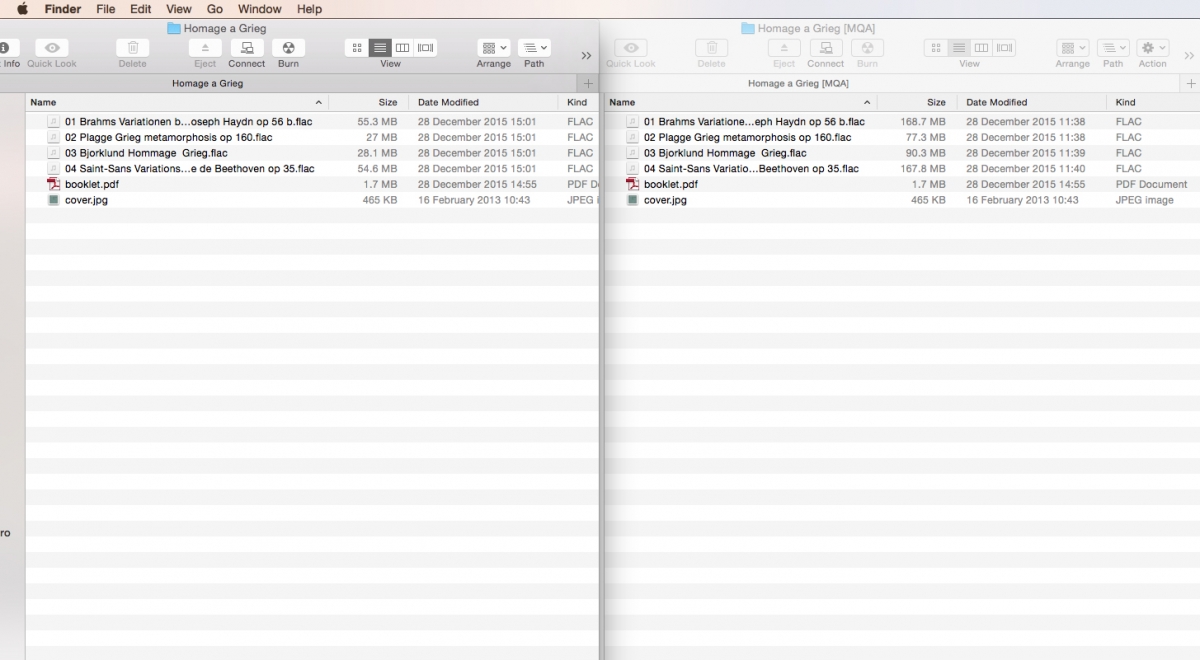
Task: Select 02 Plagge 27 MB flac file
Action: click(312, 137)
